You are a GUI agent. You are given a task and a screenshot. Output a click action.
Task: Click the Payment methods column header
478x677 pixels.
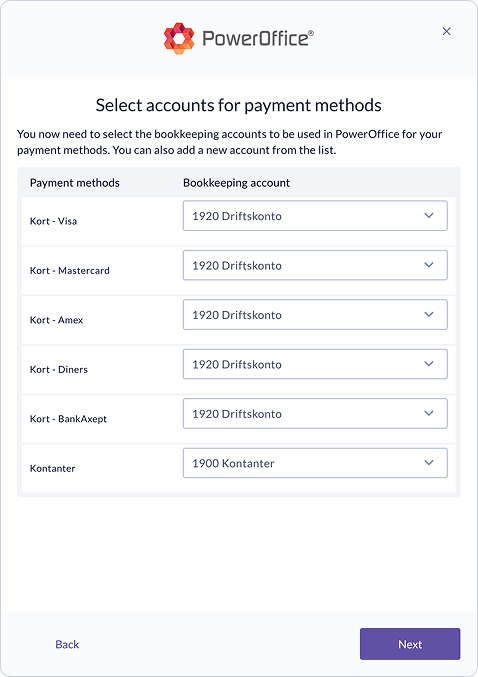[75, 183]
